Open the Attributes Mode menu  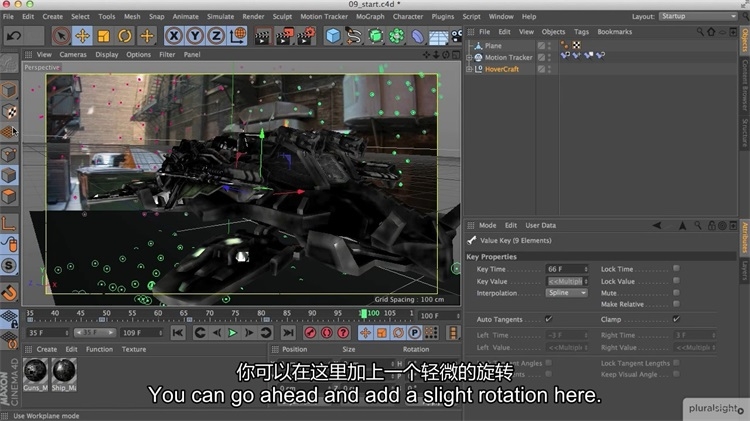[487, 225]
